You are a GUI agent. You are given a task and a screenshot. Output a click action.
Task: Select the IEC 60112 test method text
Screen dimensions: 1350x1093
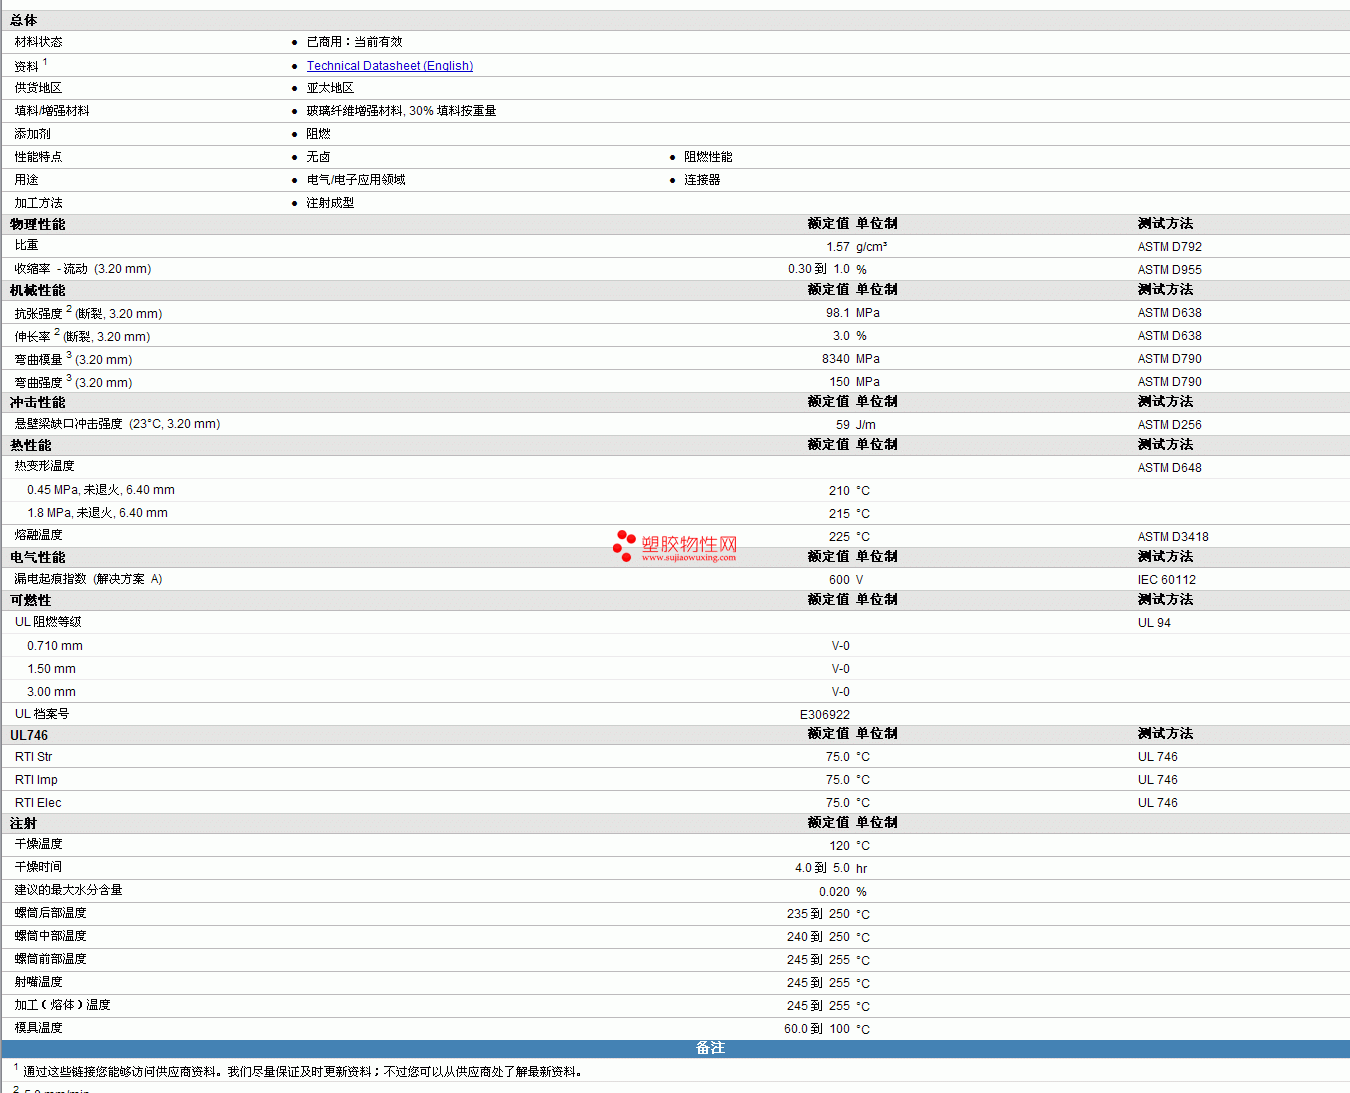click(1166, 580)
